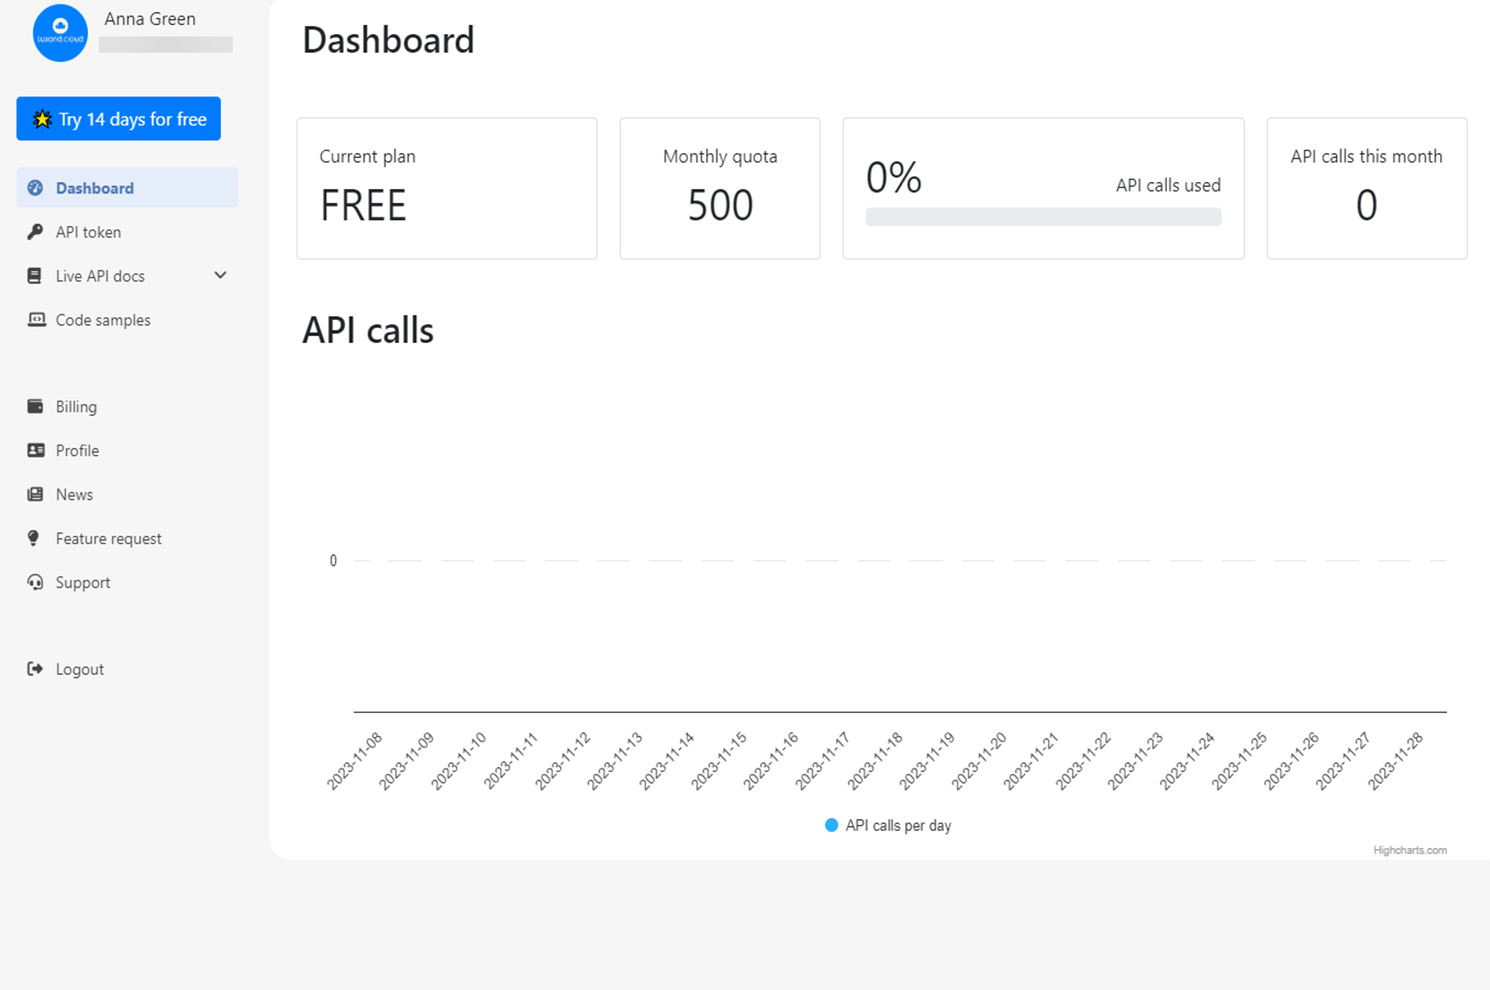Click the Profile contact card icon
This screenshot has height=990, width=1490.
(36, 450)
